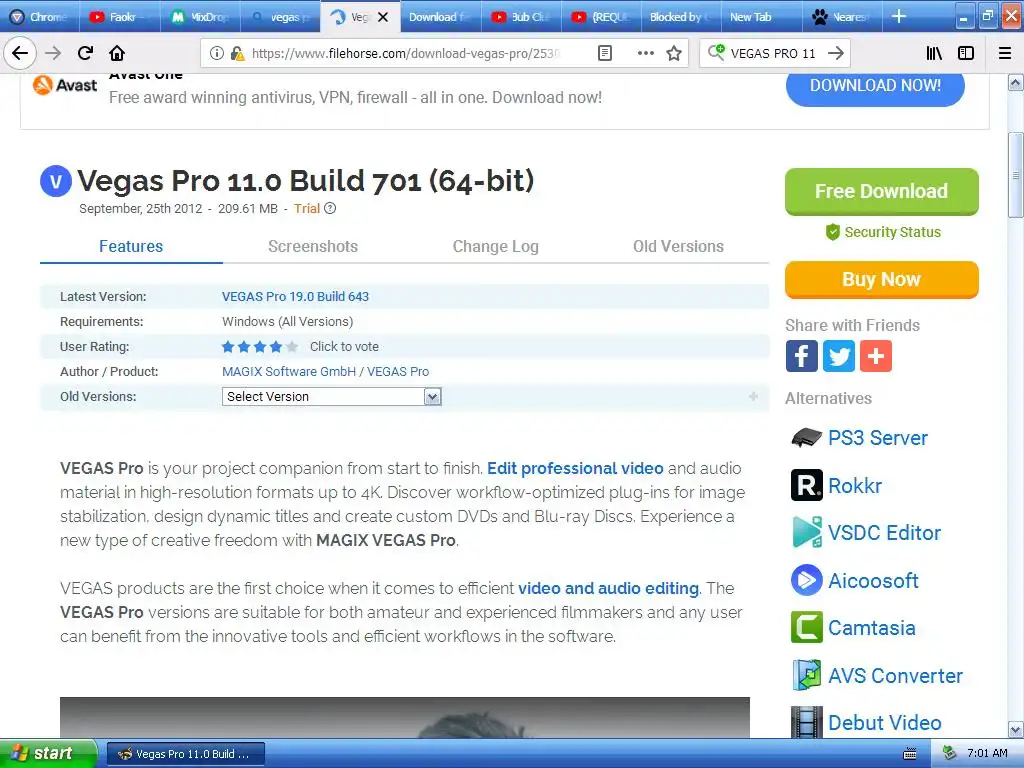The height and width of the screenshot is (768, 1024).
Task: Switch to the Download browser tab
Action: 440,17
